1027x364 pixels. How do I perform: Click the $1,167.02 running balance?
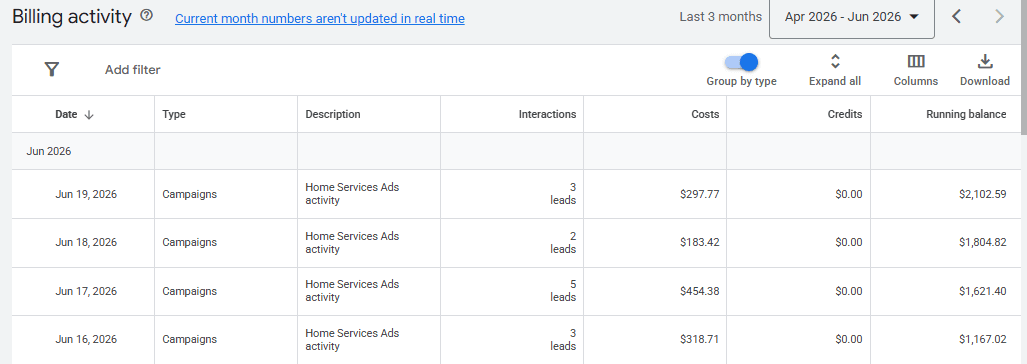tap(982, 340)
